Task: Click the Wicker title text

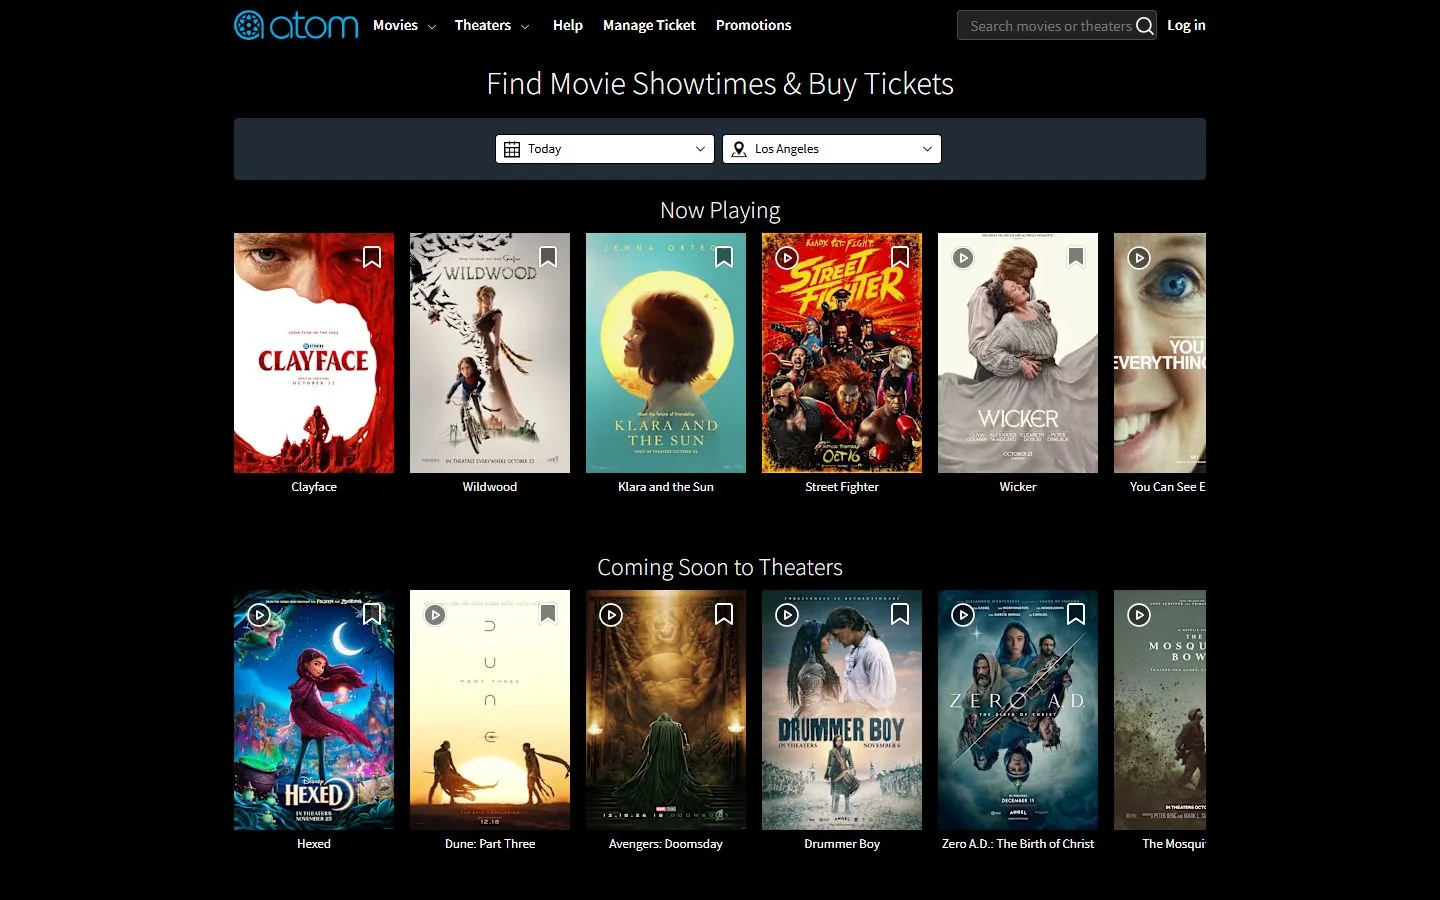Action: click(1018, 487)
